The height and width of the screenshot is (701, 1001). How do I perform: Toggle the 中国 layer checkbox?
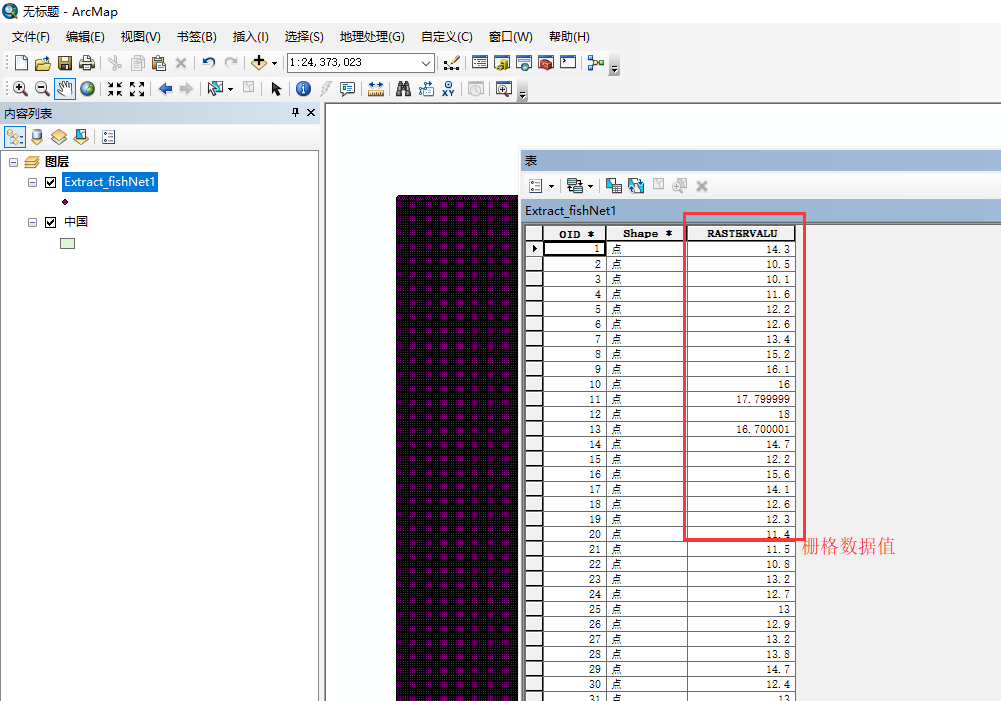51,222
